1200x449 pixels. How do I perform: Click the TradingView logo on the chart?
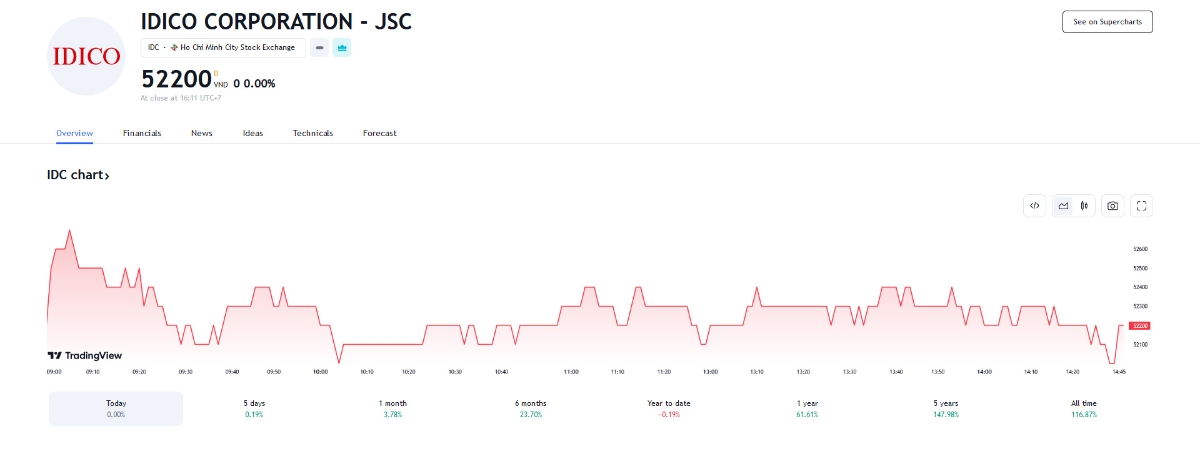85,355
